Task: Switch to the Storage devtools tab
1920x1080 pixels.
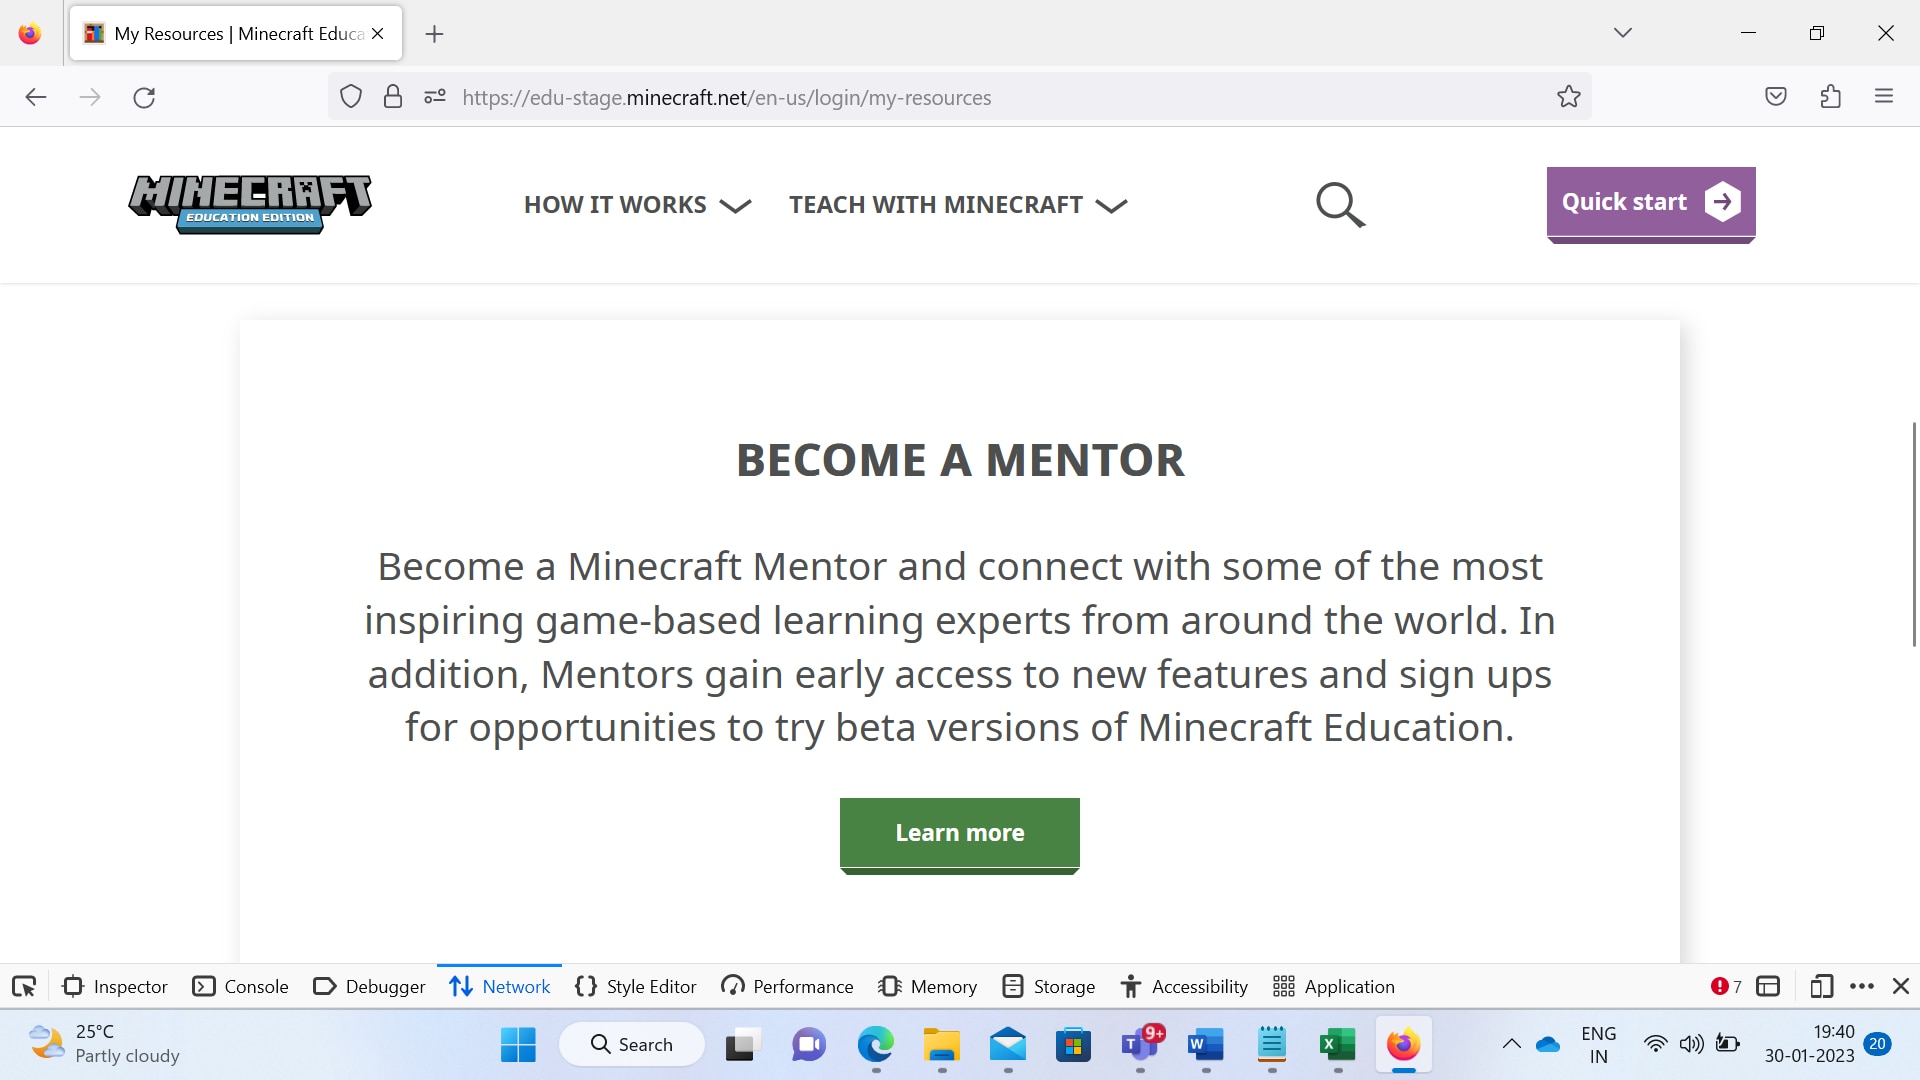Action: click(x=1048, y=987)
